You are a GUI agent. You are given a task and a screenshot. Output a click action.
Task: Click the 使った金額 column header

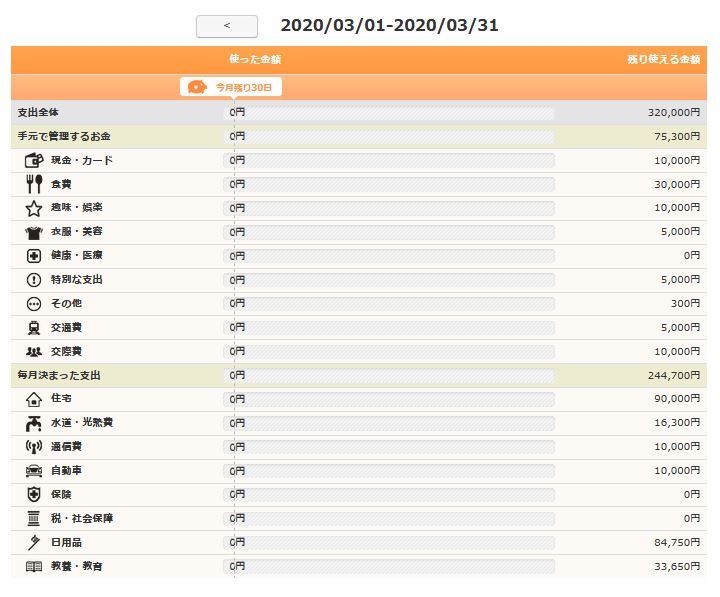pyautogui.click(x=254, y=60)
